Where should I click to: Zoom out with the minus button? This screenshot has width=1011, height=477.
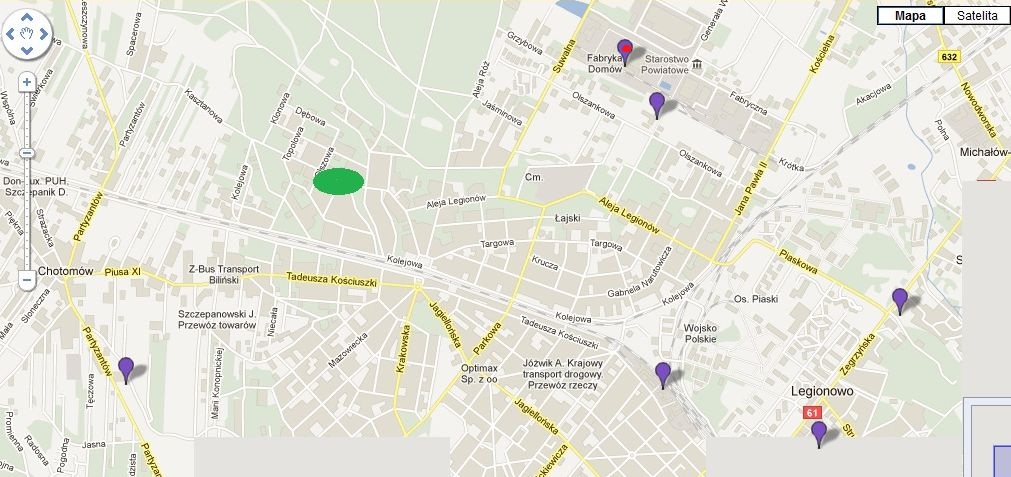(28, 281)
